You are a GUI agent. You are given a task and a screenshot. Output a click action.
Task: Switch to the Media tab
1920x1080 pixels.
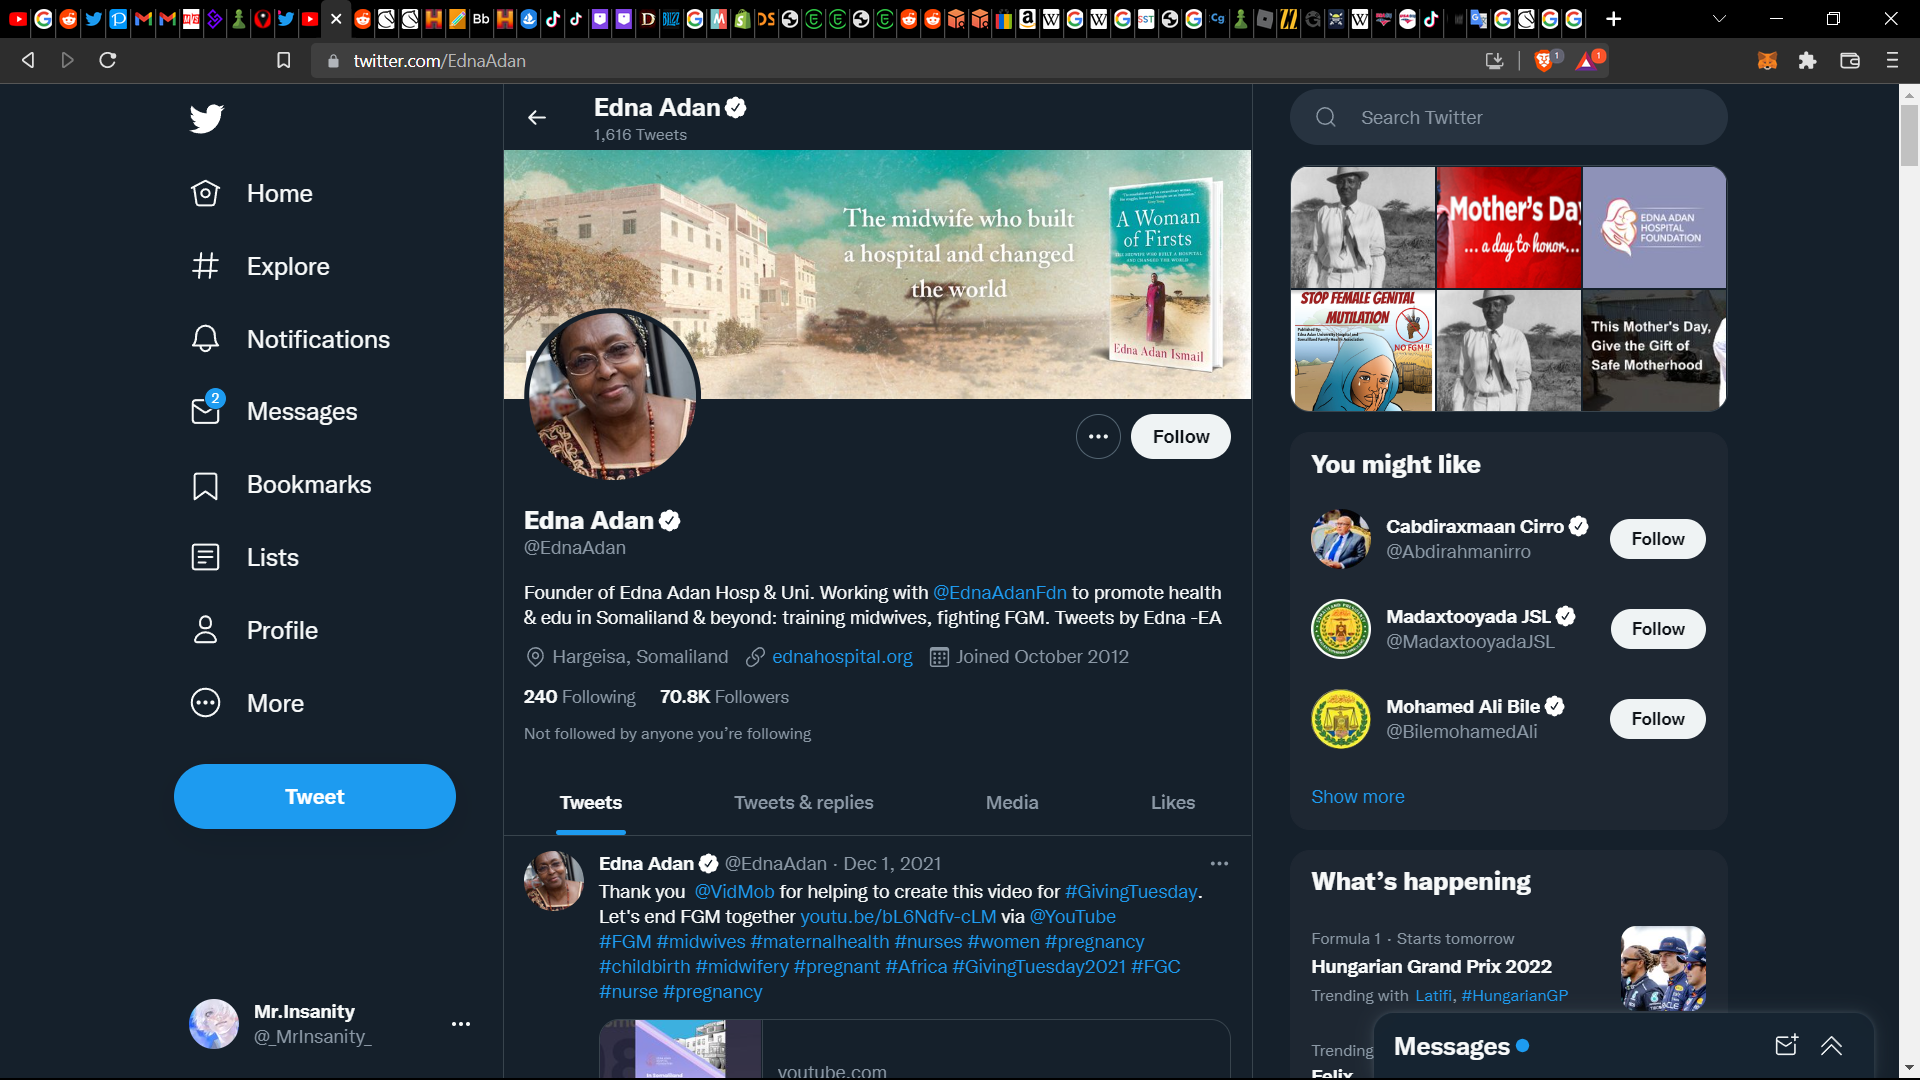[x=1012, y=803]
